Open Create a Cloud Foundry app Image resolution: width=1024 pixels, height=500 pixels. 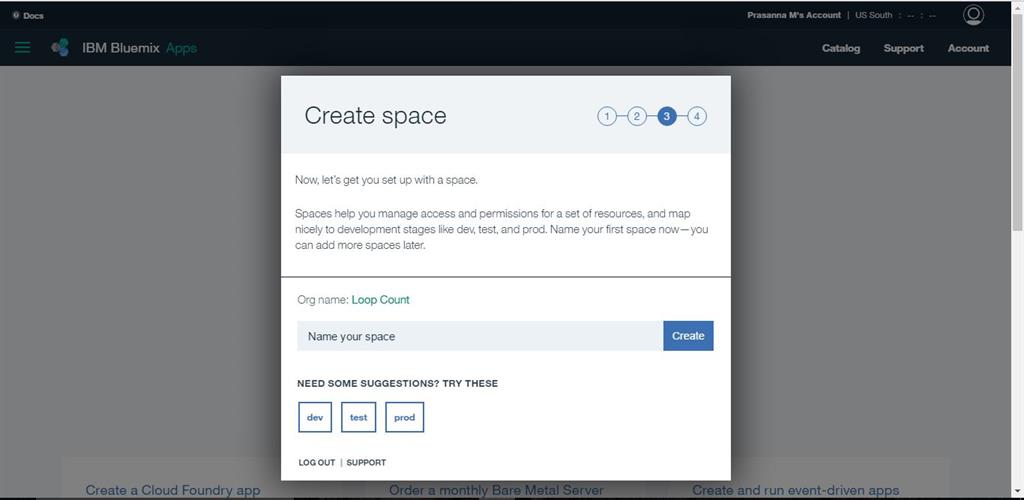[x=173, y=490]
